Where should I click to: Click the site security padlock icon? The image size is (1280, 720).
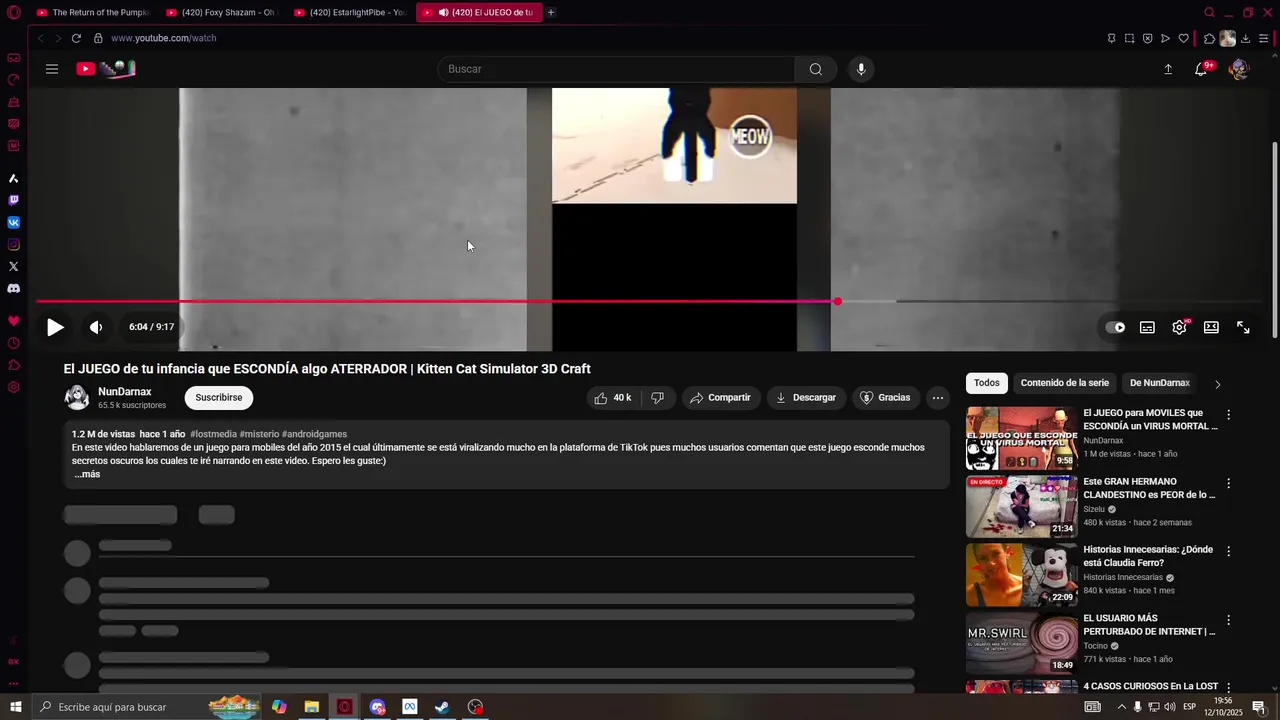tap(98, 38)
